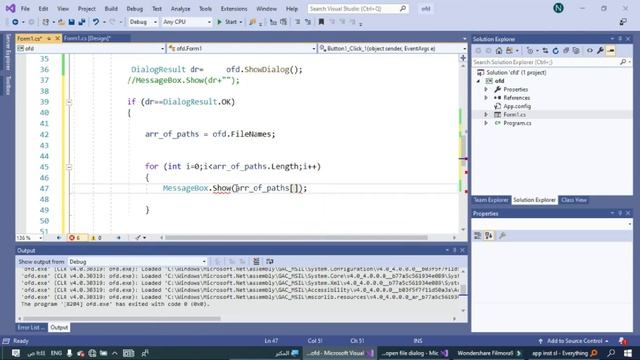Click the user account avatar N
The height and width of the screenshot is (360, 640).
pos(558,8)
